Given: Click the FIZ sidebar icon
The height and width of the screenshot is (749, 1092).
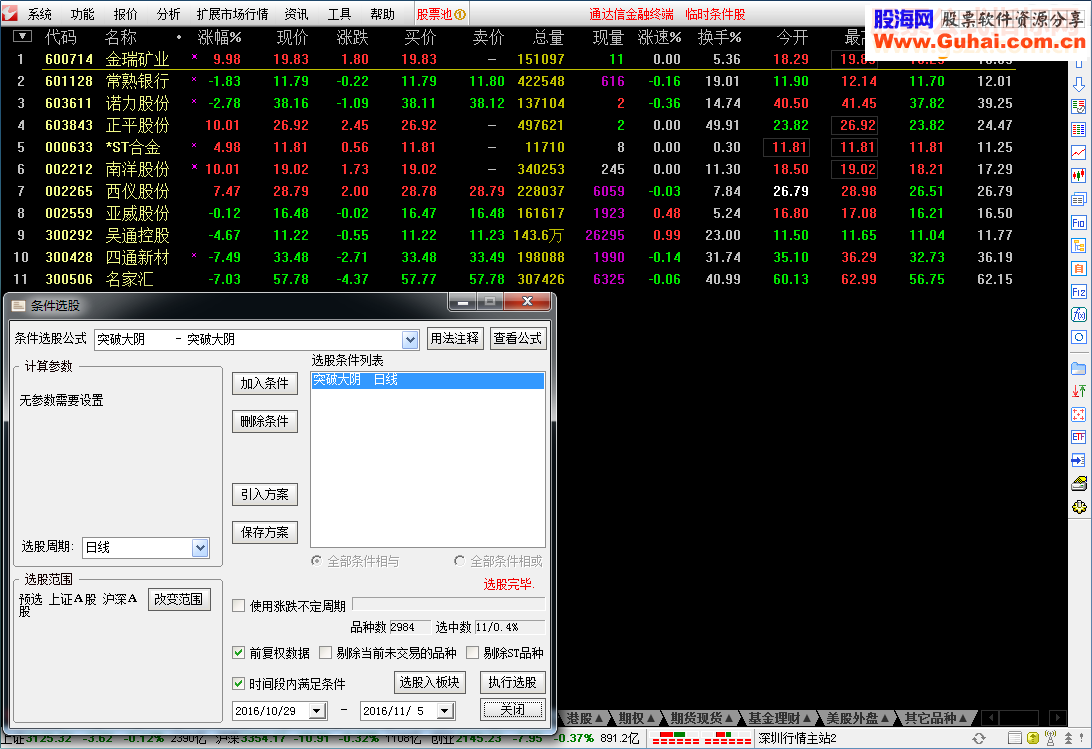Looking at the screenshot, I should click(x=1079, y=292).
